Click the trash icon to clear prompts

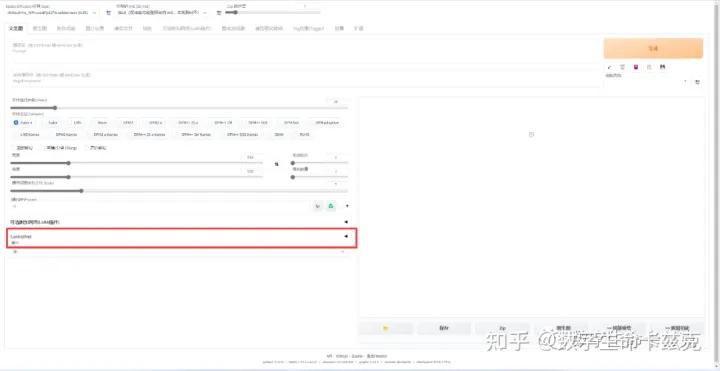click(x=622, y=67)
